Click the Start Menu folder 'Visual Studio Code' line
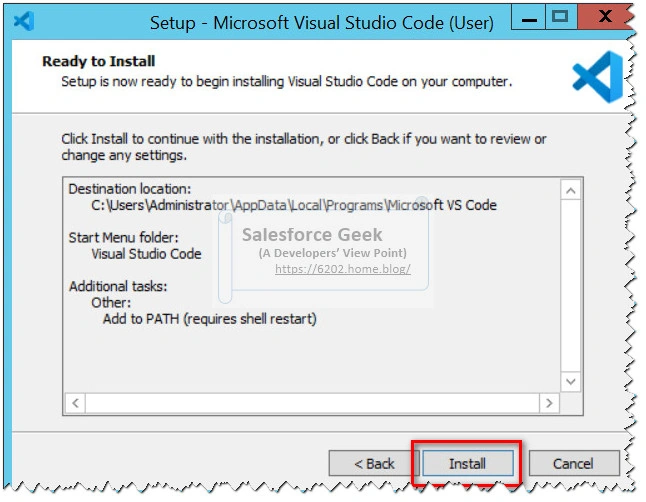The image size is (646, 502). [x=146, y=253]
